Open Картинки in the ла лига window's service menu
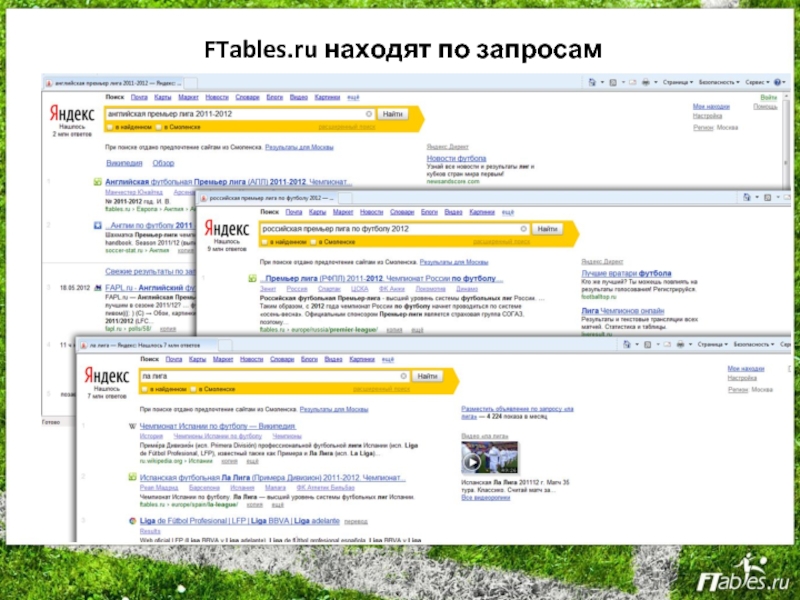Viewport: 800px width, 600px height. [x=362, y=359]
